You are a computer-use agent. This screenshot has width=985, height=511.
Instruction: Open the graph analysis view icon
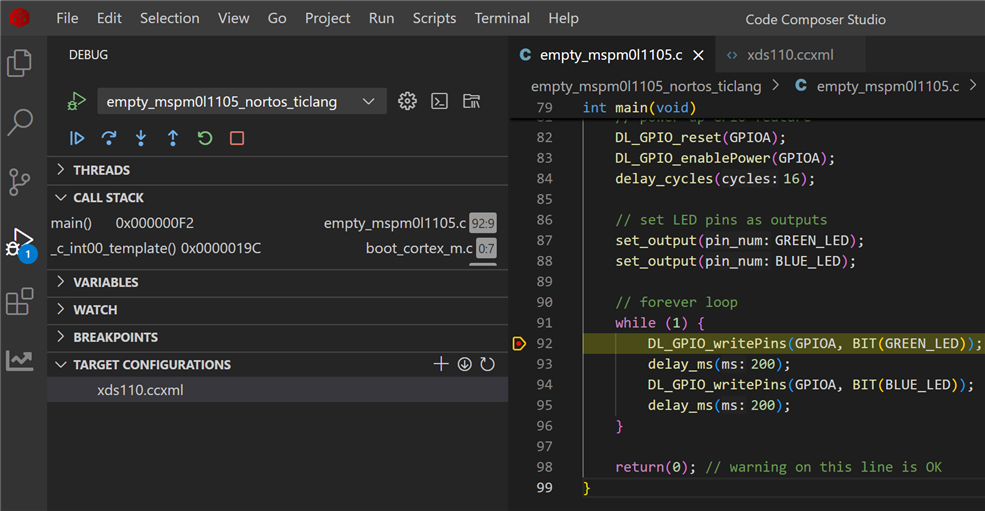(19, 360)
